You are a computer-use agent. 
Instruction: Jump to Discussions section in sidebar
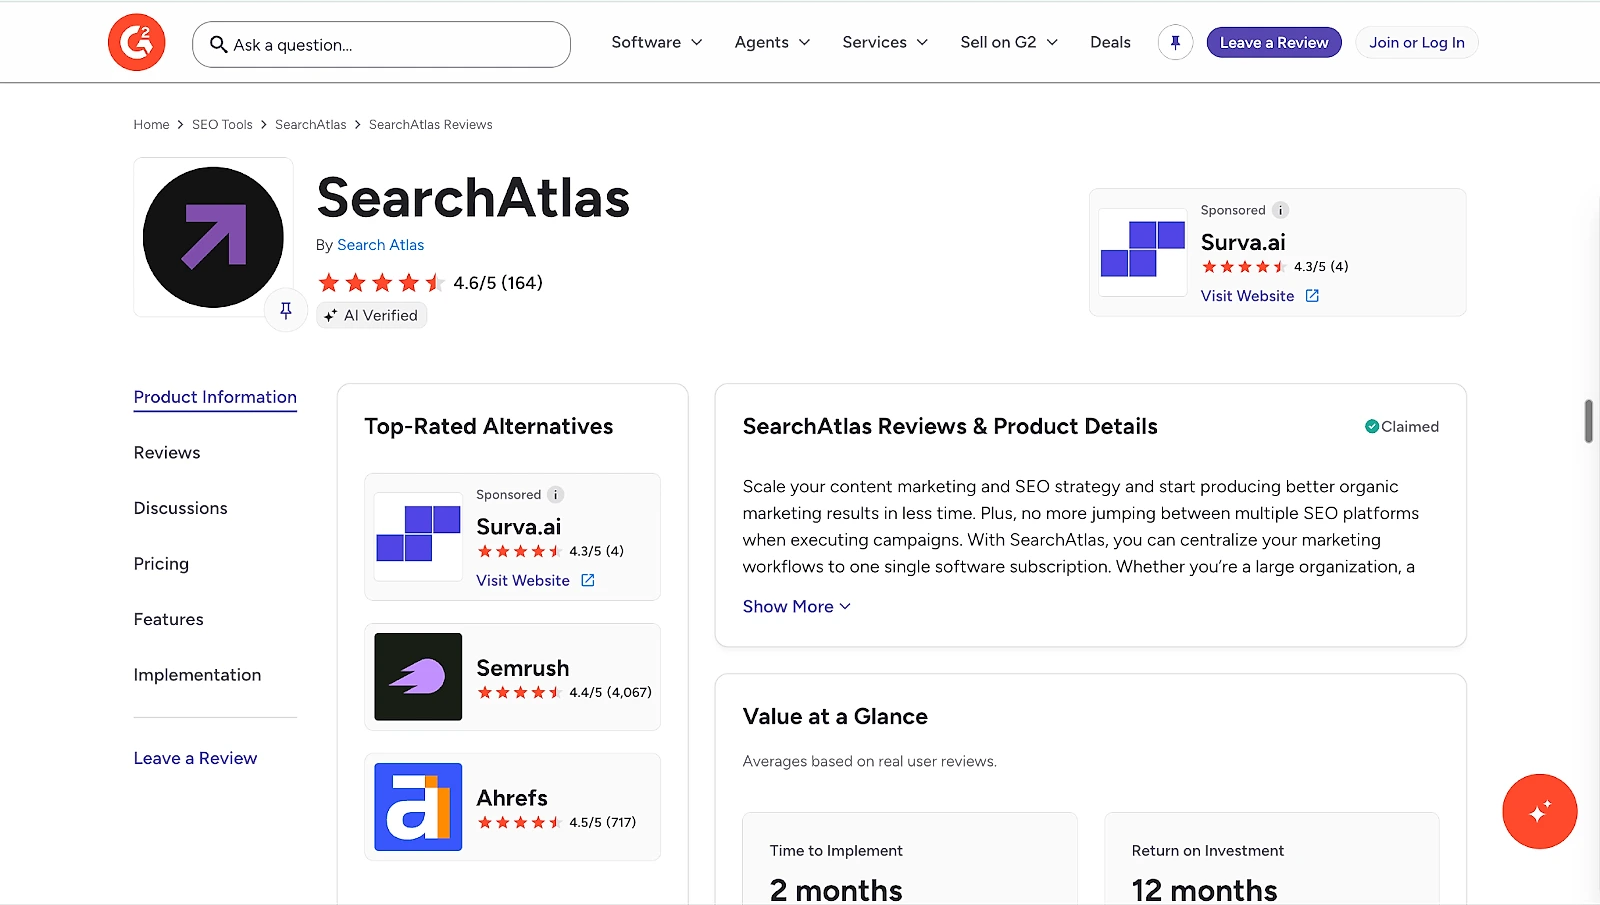[x=181, y=508]
